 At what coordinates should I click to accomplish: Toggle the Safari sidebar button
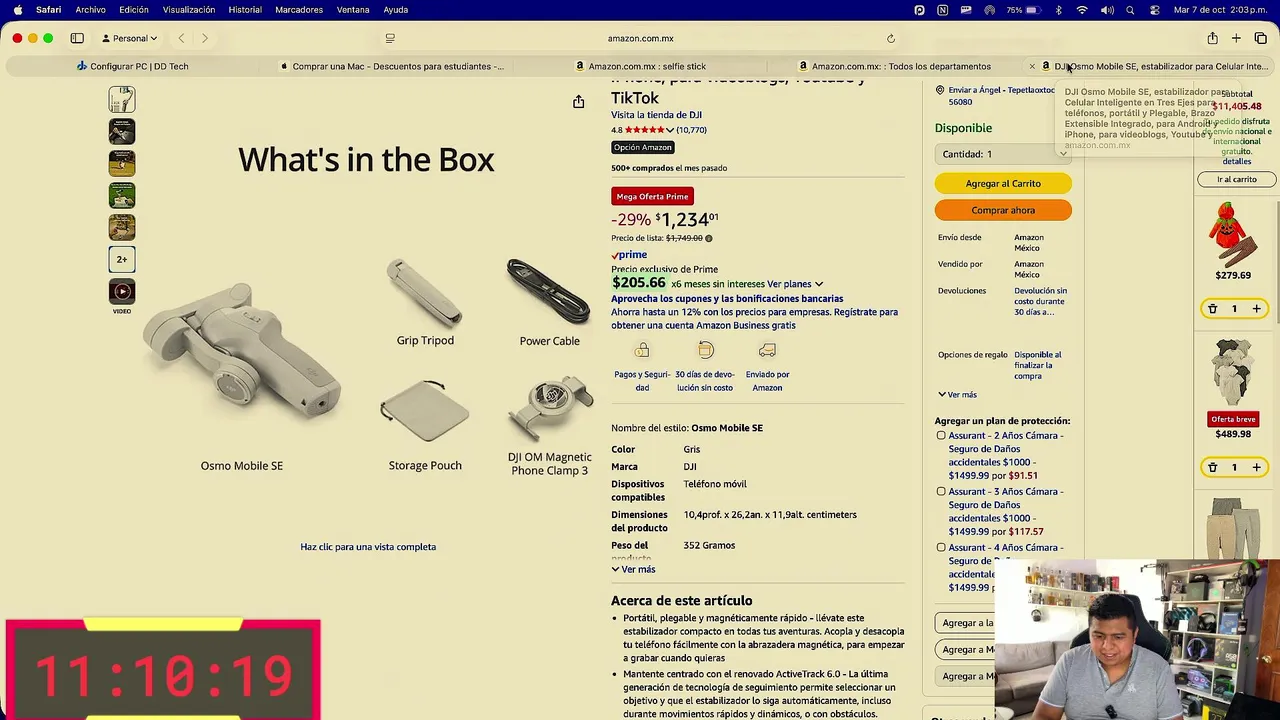(77, 38)
